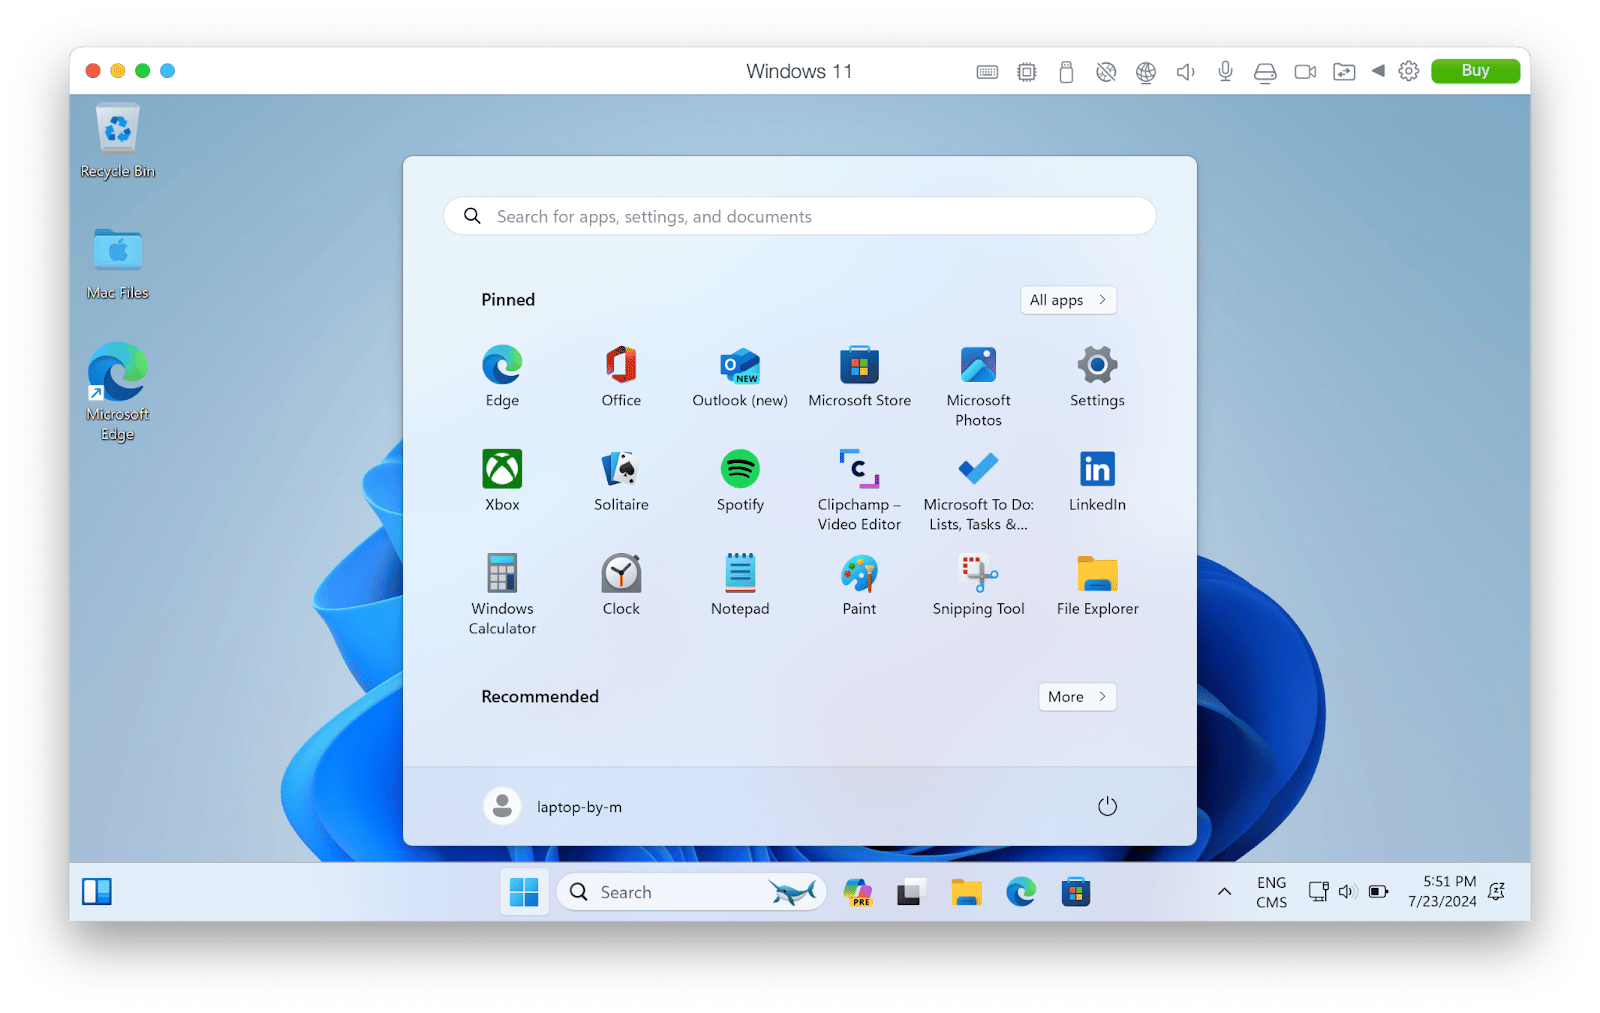Click shared folder icon in title bar
The width and height of the screenshot is (1600, 1013).
click(1344, 72)
